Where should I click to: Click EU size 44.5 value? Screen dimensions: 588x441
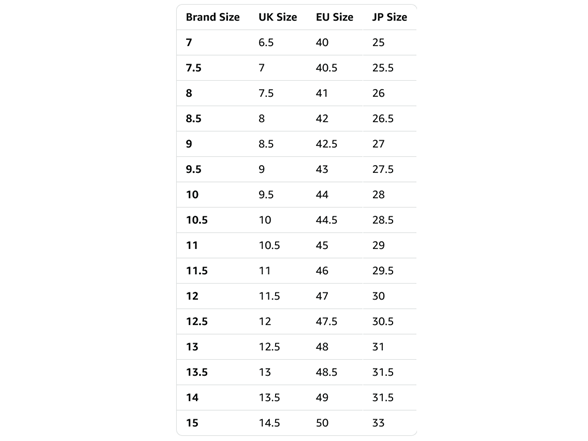click(x=326, y=220)
